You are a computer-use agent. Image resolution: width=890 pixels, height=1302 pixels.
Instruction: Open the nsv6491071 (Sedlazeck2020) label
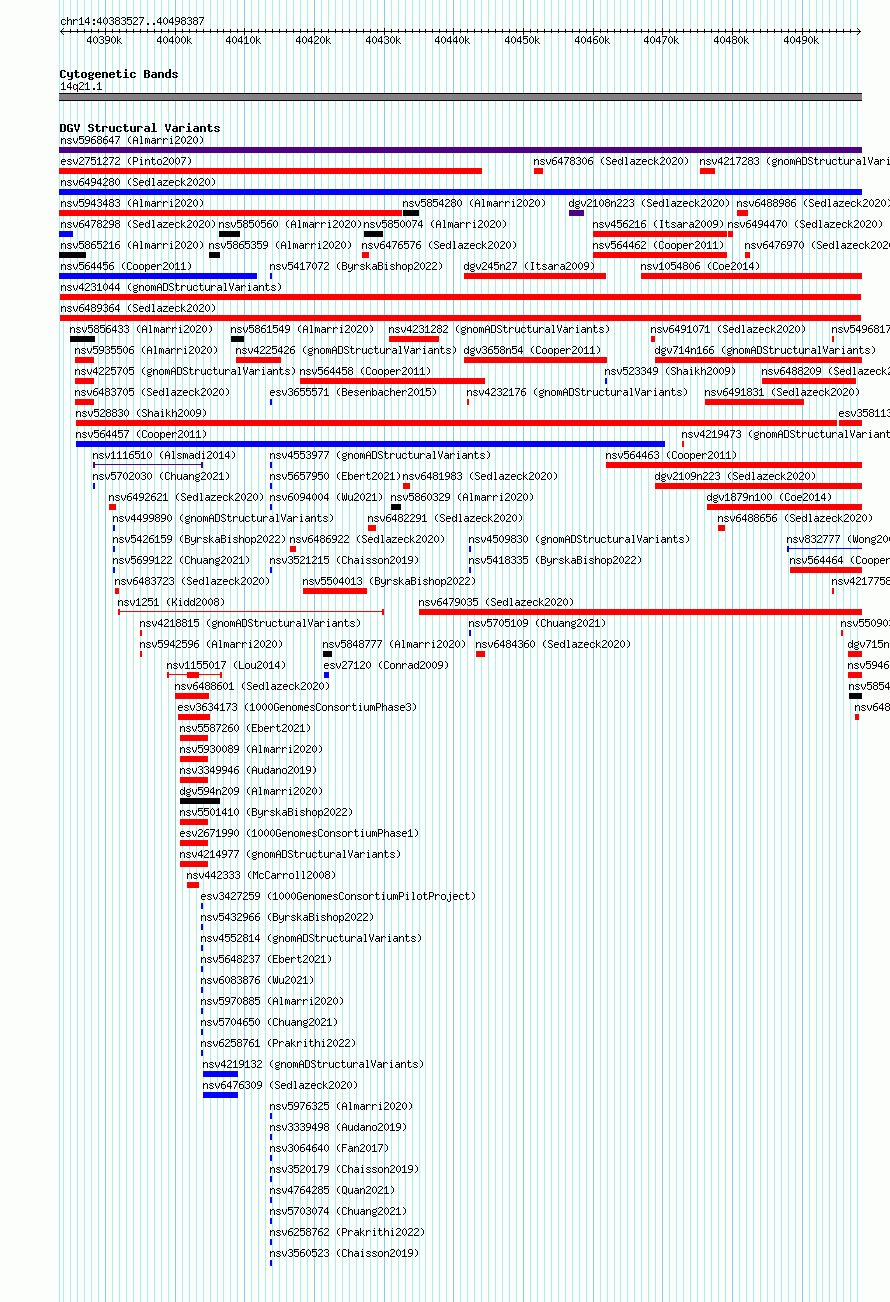click(728, 329)
